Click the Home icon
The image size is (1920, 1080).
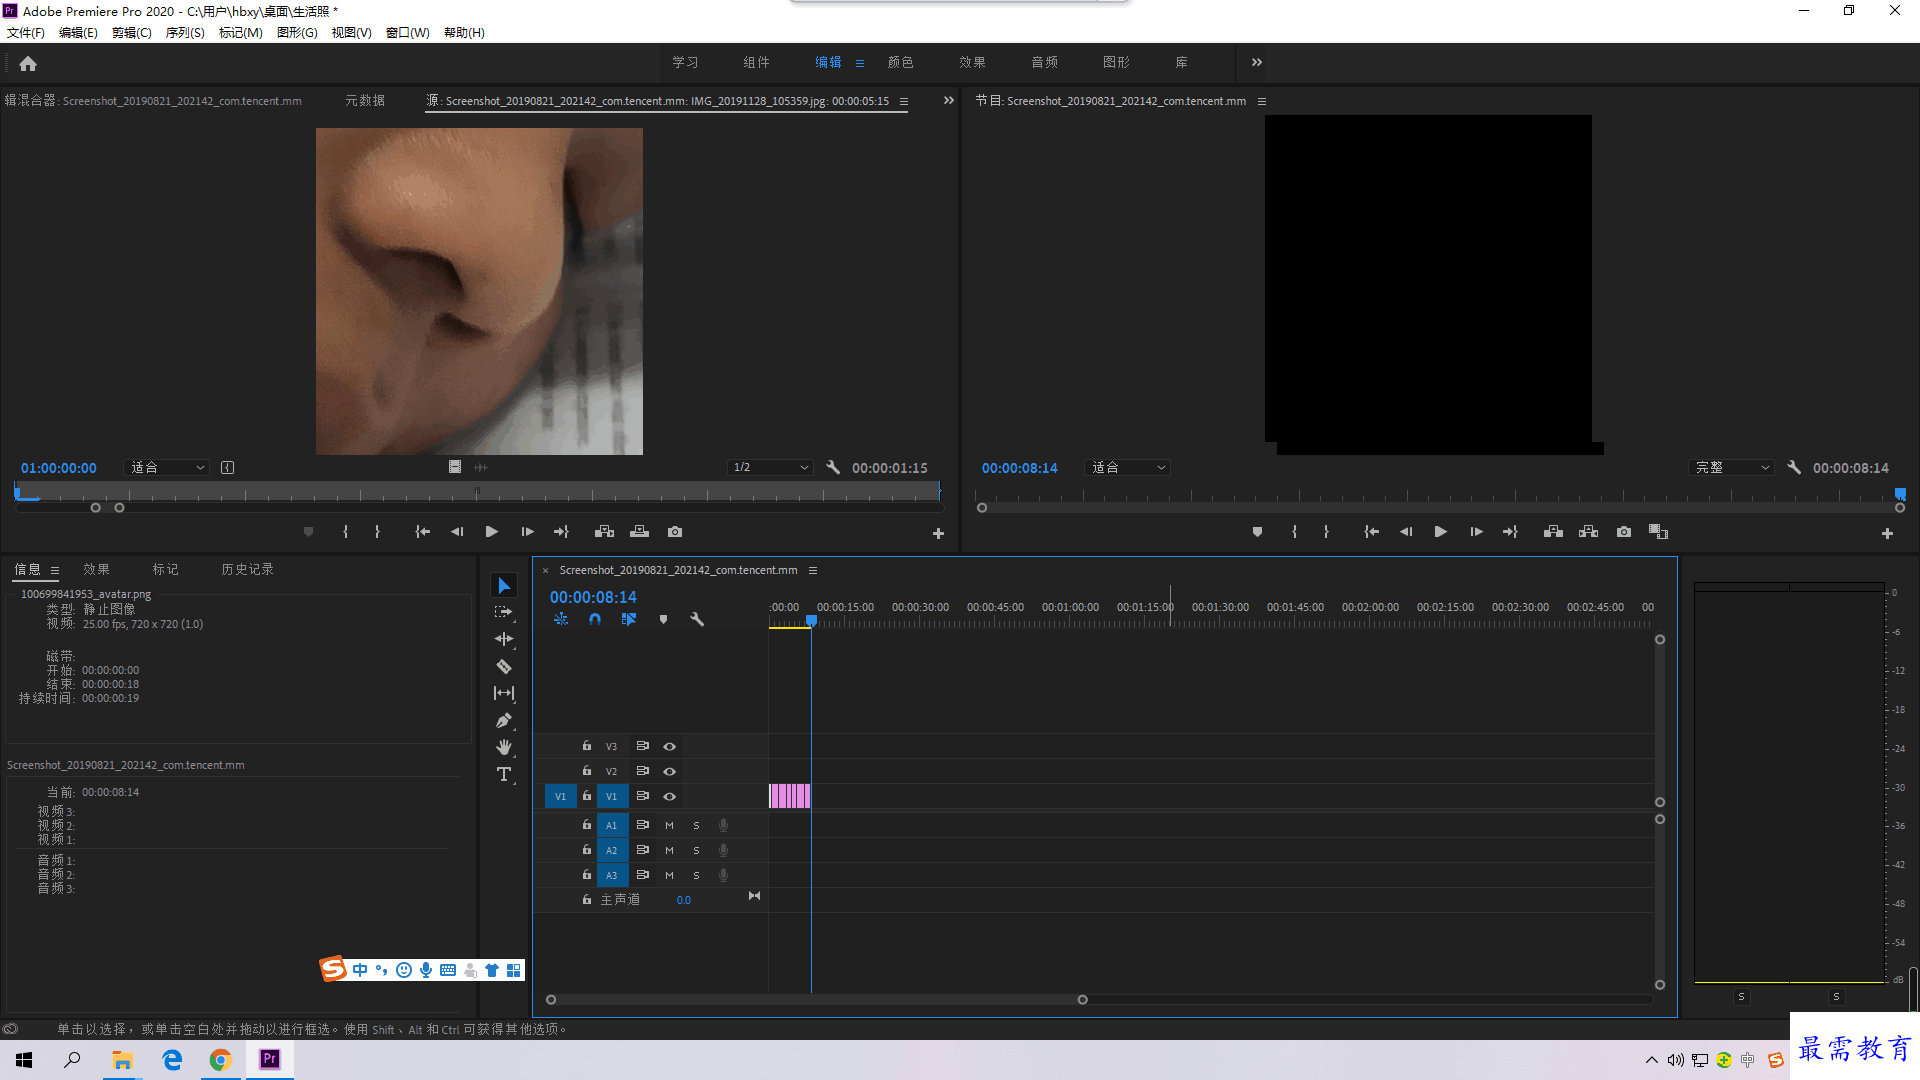click(x=28, y=63)
